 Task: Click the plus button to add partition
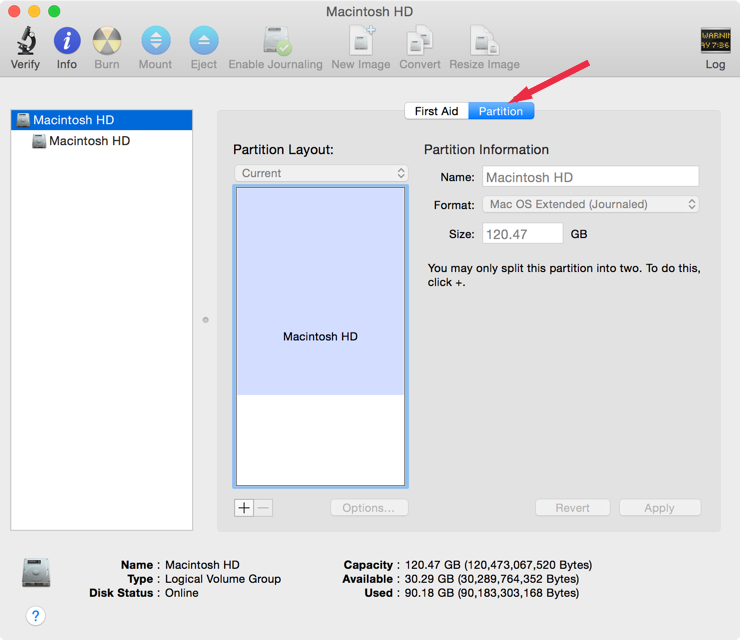point(244,508)
